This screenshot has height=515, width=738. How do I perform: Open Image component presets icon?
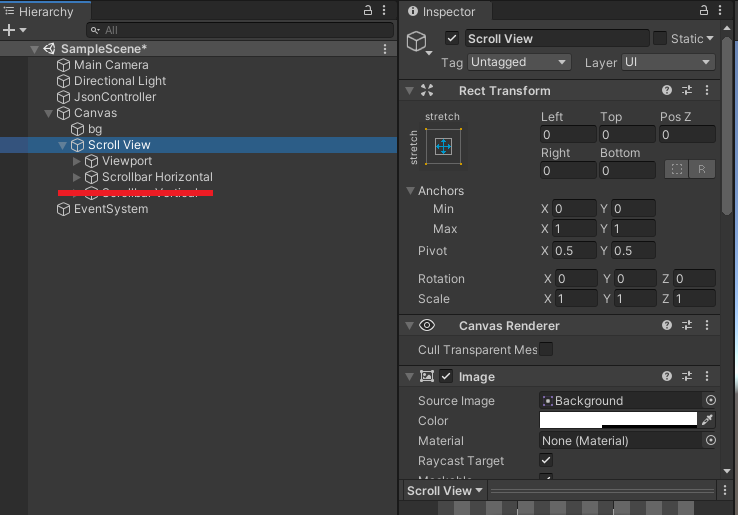pos(687,376)
